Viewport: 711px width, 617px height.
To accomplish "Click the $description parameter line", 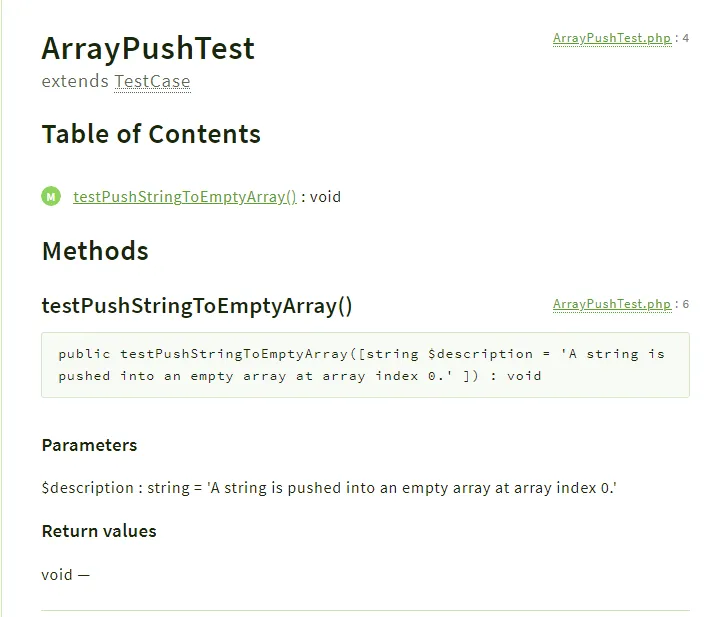I will [x=329, y=488].
